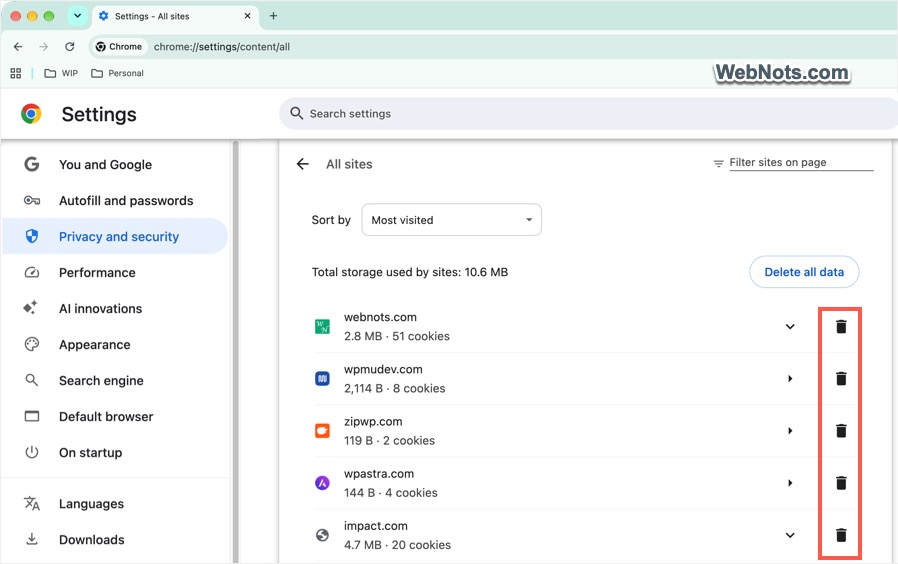Expand wpmudev.com row arrow
The width and height of the screenshot is (898, 564).
tap(790, 378)
